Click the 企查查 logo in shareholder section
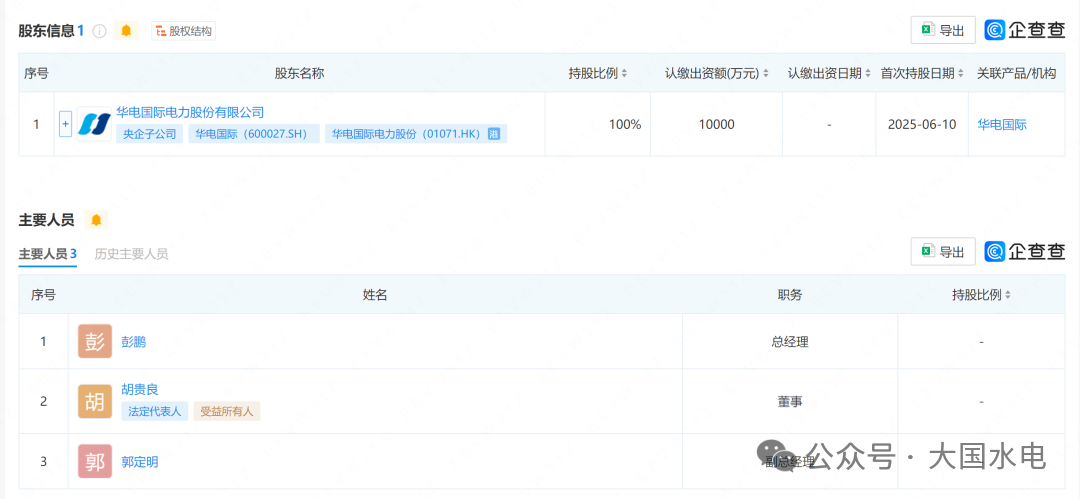Image resolution: width=1080 pixels, height=499 pixels. pos(1025,31)
